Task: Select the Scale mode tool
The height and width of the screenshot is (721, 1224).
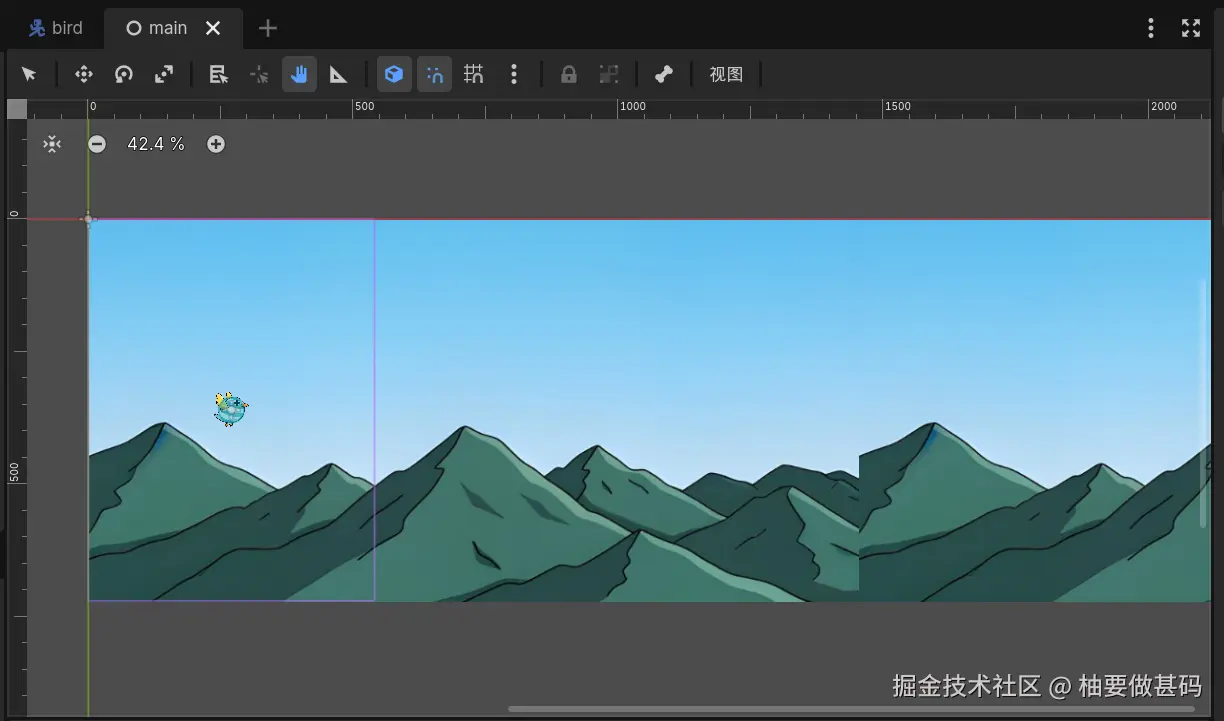Action: pos(163,74)
